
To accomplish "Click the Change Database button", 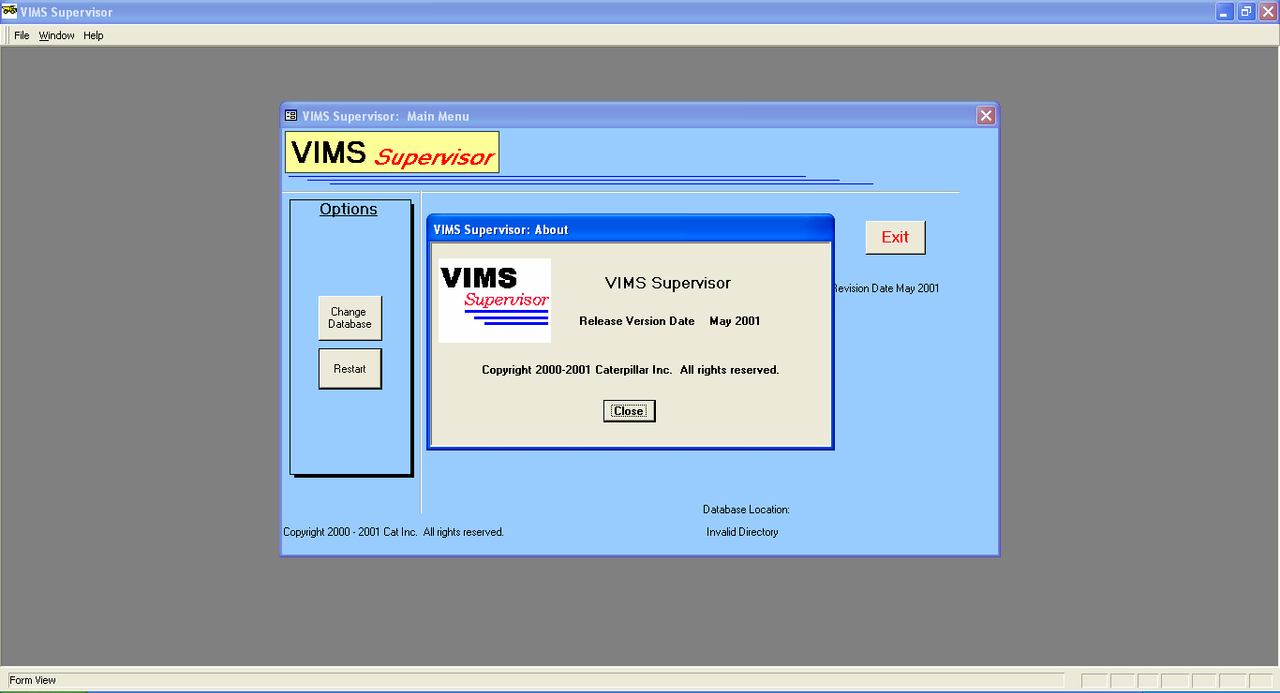I will [350, 318].
